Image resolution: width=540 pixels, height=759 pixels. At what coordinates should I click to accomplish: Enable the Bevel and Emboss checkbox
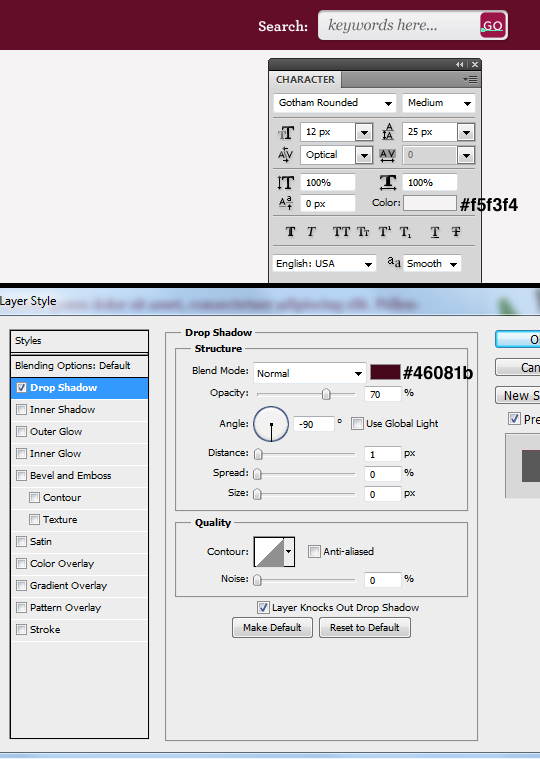pos(21,475)
